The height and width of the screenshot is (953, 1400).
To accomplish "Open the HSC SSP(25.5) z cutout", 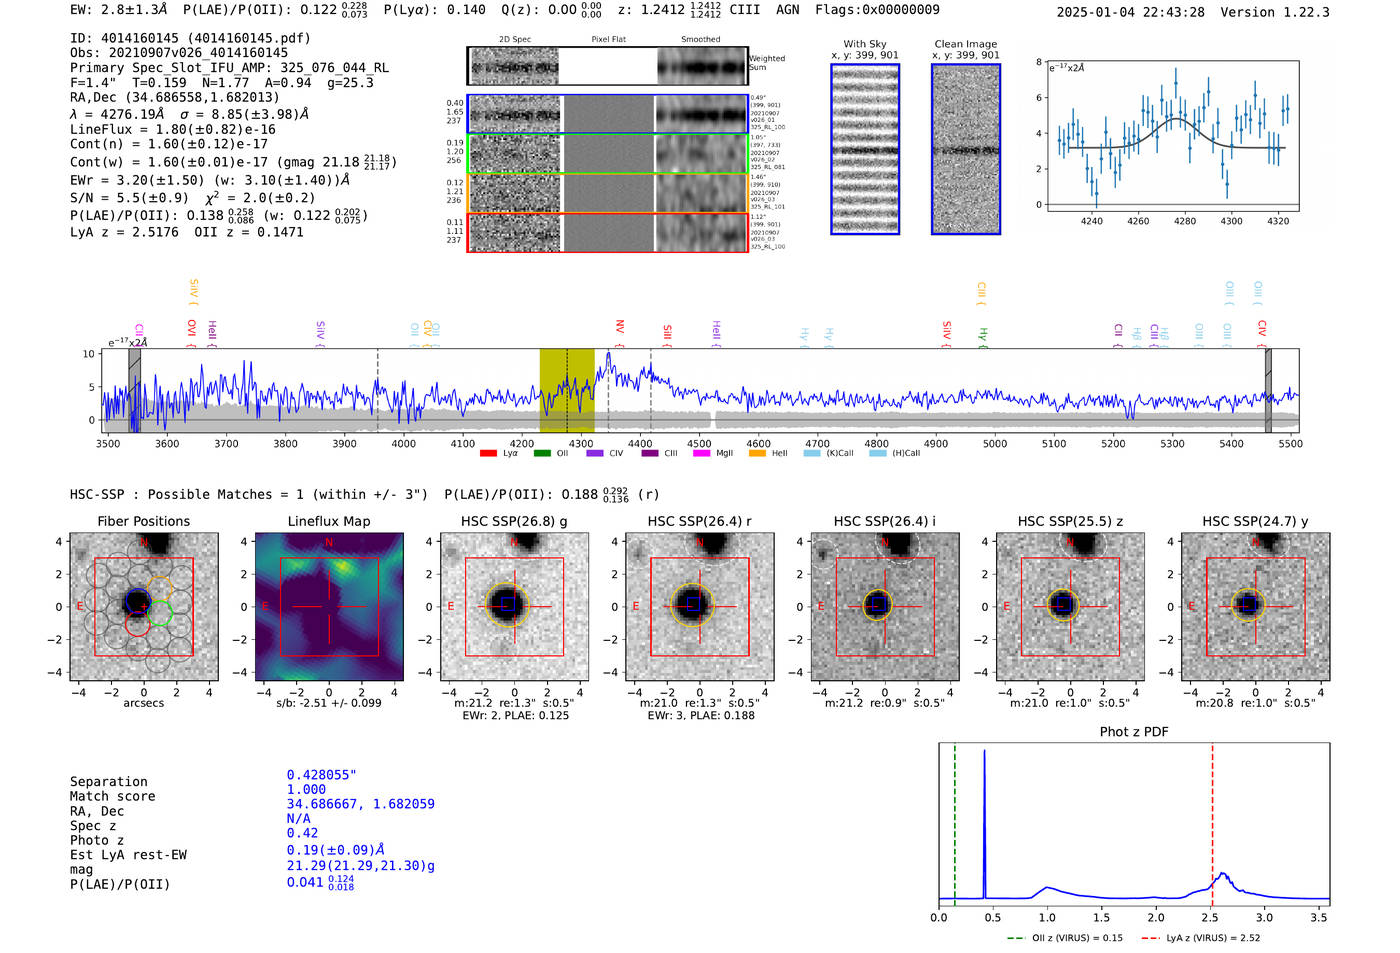I will (1070, 607).
